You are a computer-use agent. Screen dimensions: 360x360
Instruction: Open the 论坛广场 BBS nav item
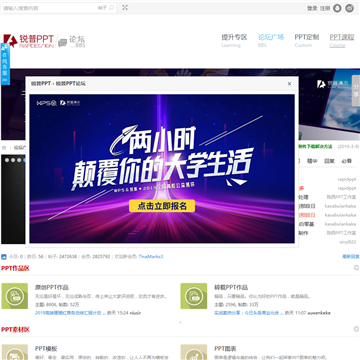click(x=271, y=41)
